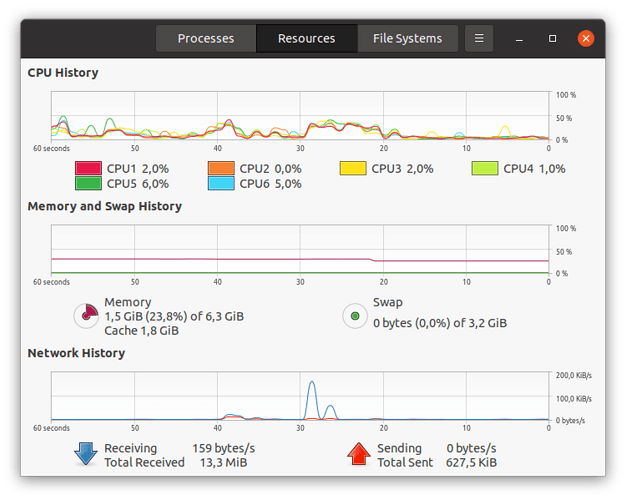The height and width of the screenshot is (500, 627).
Task: Click the Network History heading
Action: click(x=76, y=353)
